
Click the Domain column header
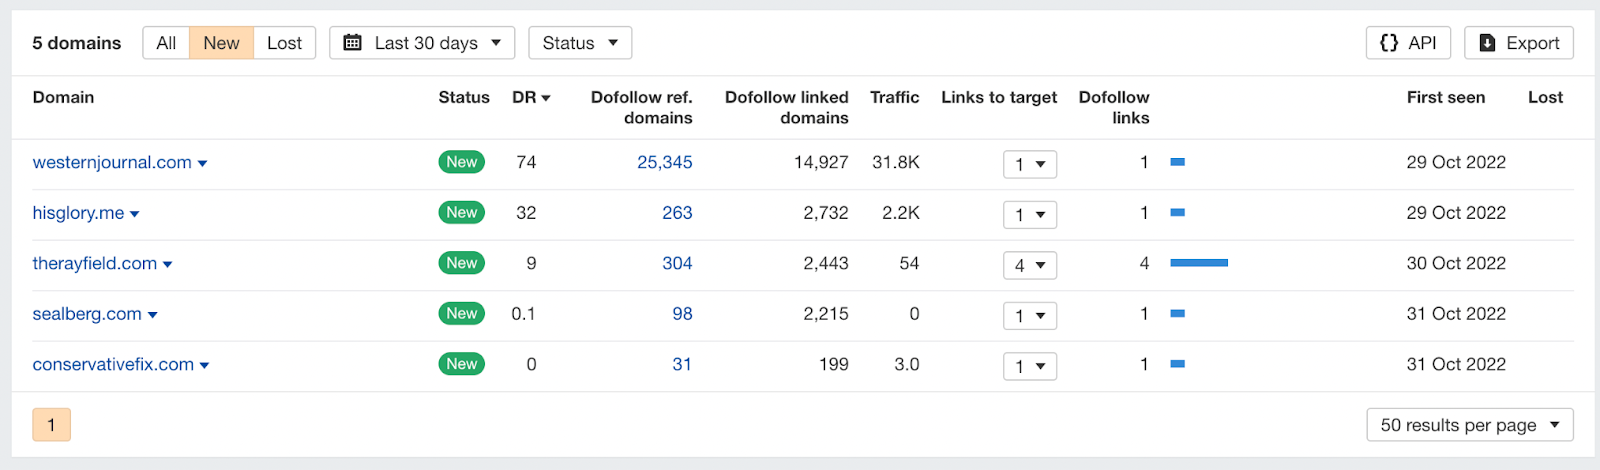(63, 97)
